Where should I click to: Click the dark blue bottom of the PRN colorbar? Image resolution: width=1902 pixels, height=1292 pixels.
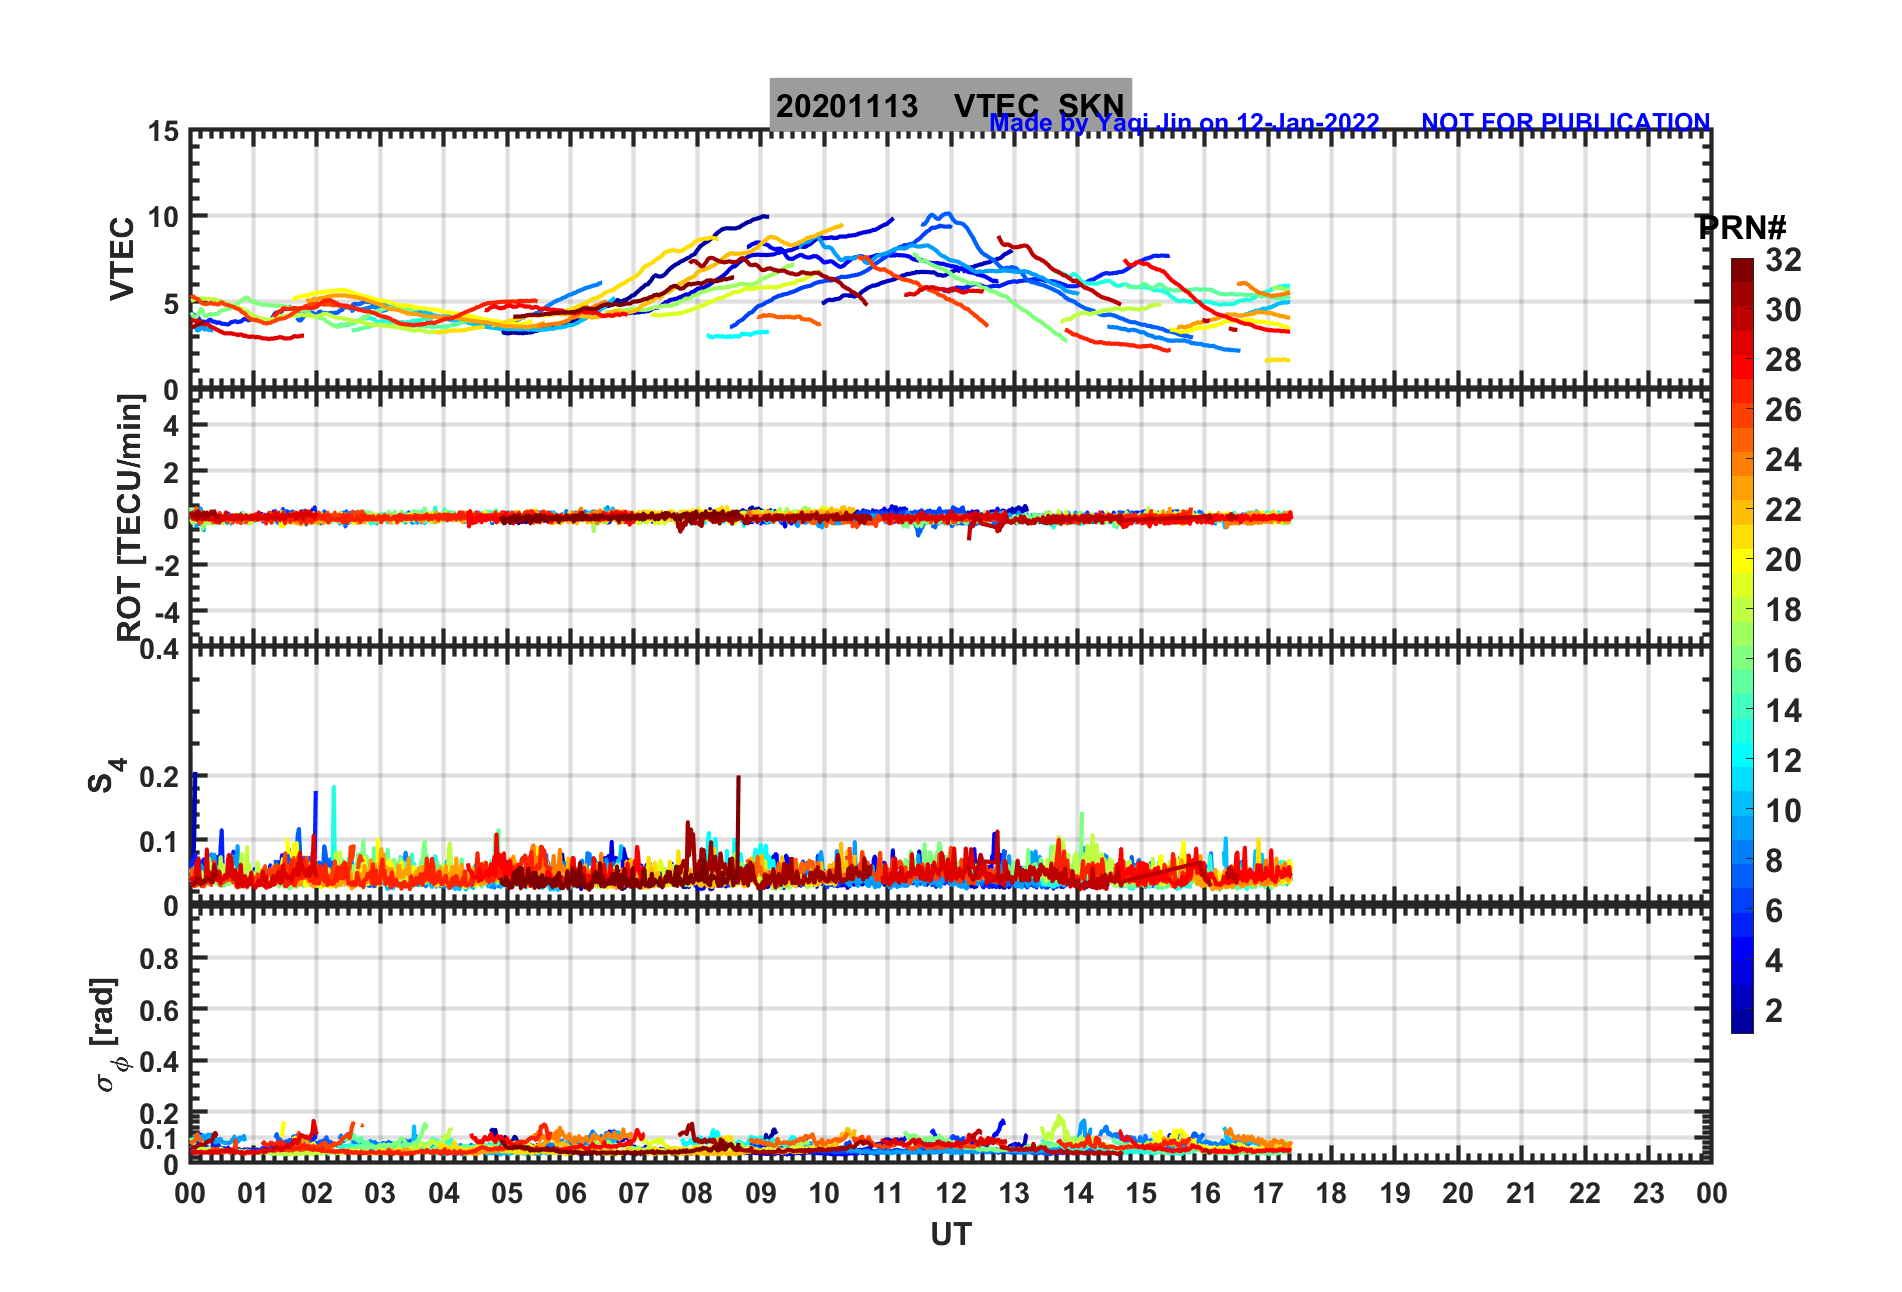click(x=1742, y=1022)
